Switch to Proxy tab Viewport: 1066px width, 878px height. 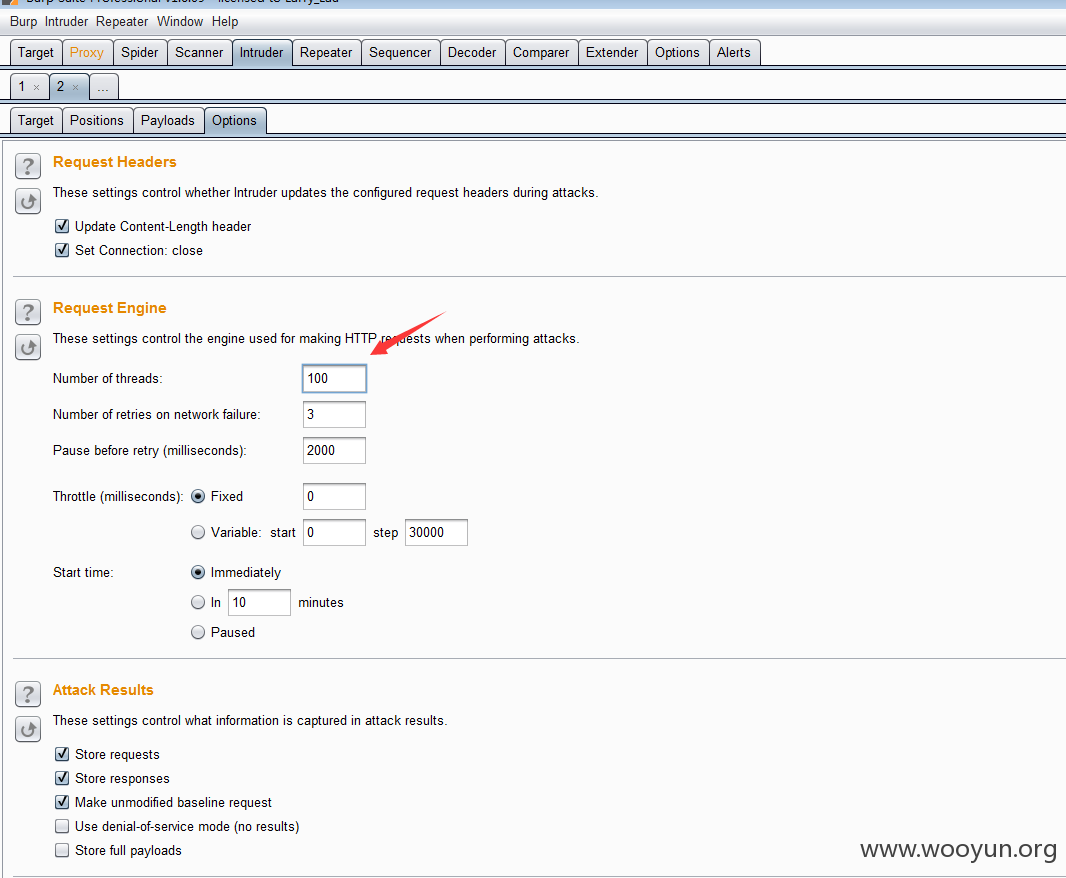click(x=86, y=52)
